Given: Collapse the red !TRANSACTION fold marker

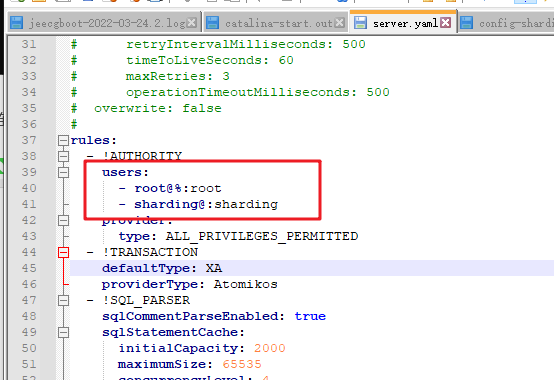Looking at the screenshot, I should click(63, 252).
